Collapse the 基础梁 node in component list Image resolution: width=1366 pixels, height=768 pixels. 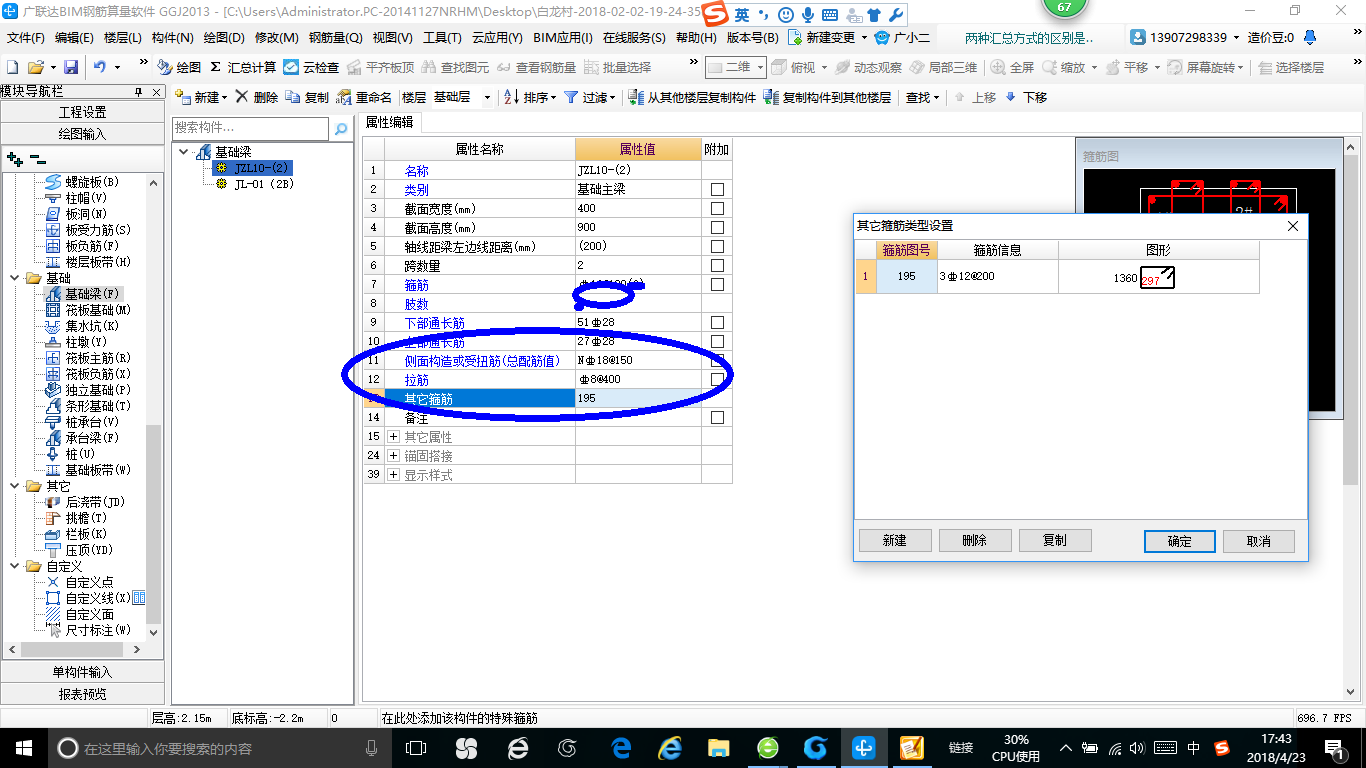185,152
